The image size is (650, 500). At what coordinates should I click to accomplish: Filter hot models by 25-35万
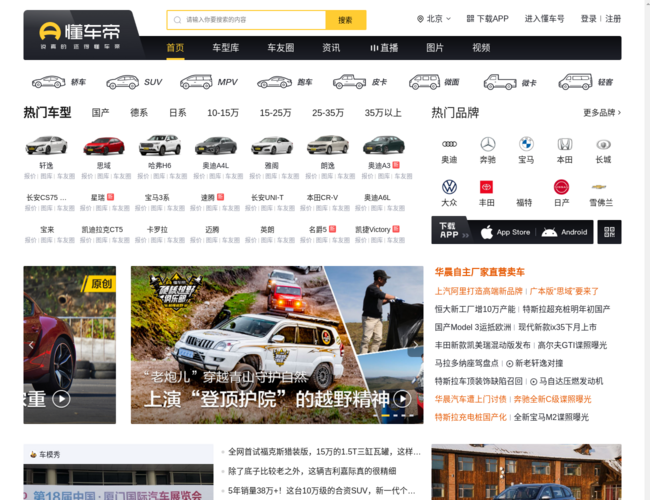click(328, 112)
